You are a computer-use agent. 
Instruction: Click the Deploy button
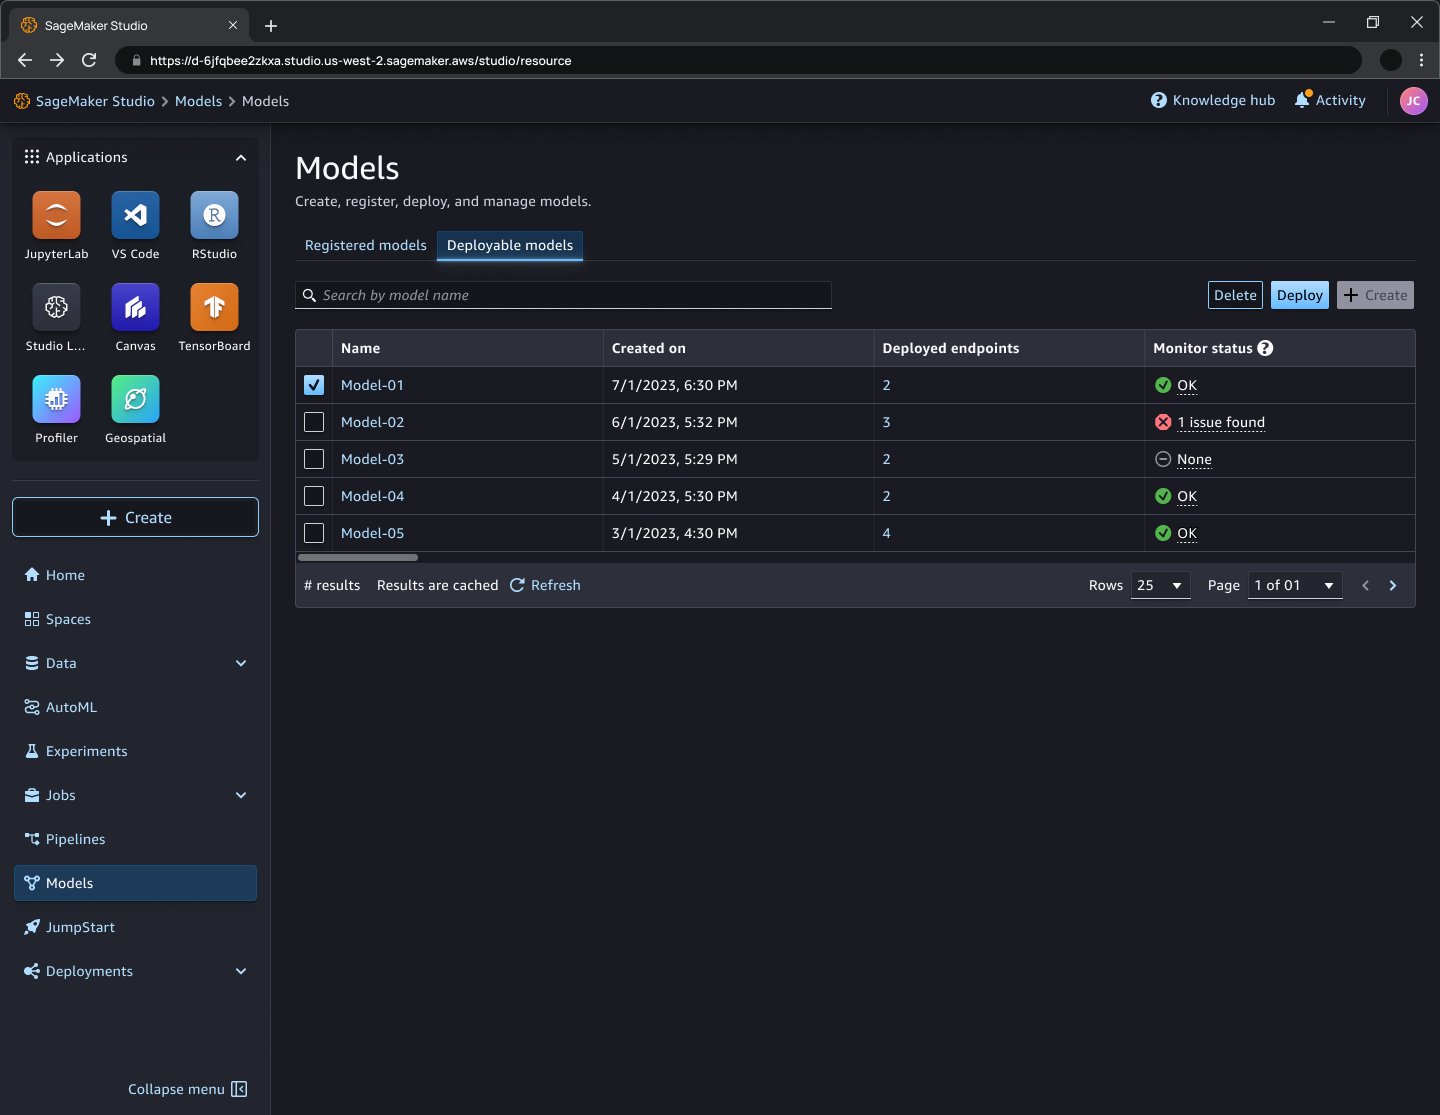[1300, 295]
